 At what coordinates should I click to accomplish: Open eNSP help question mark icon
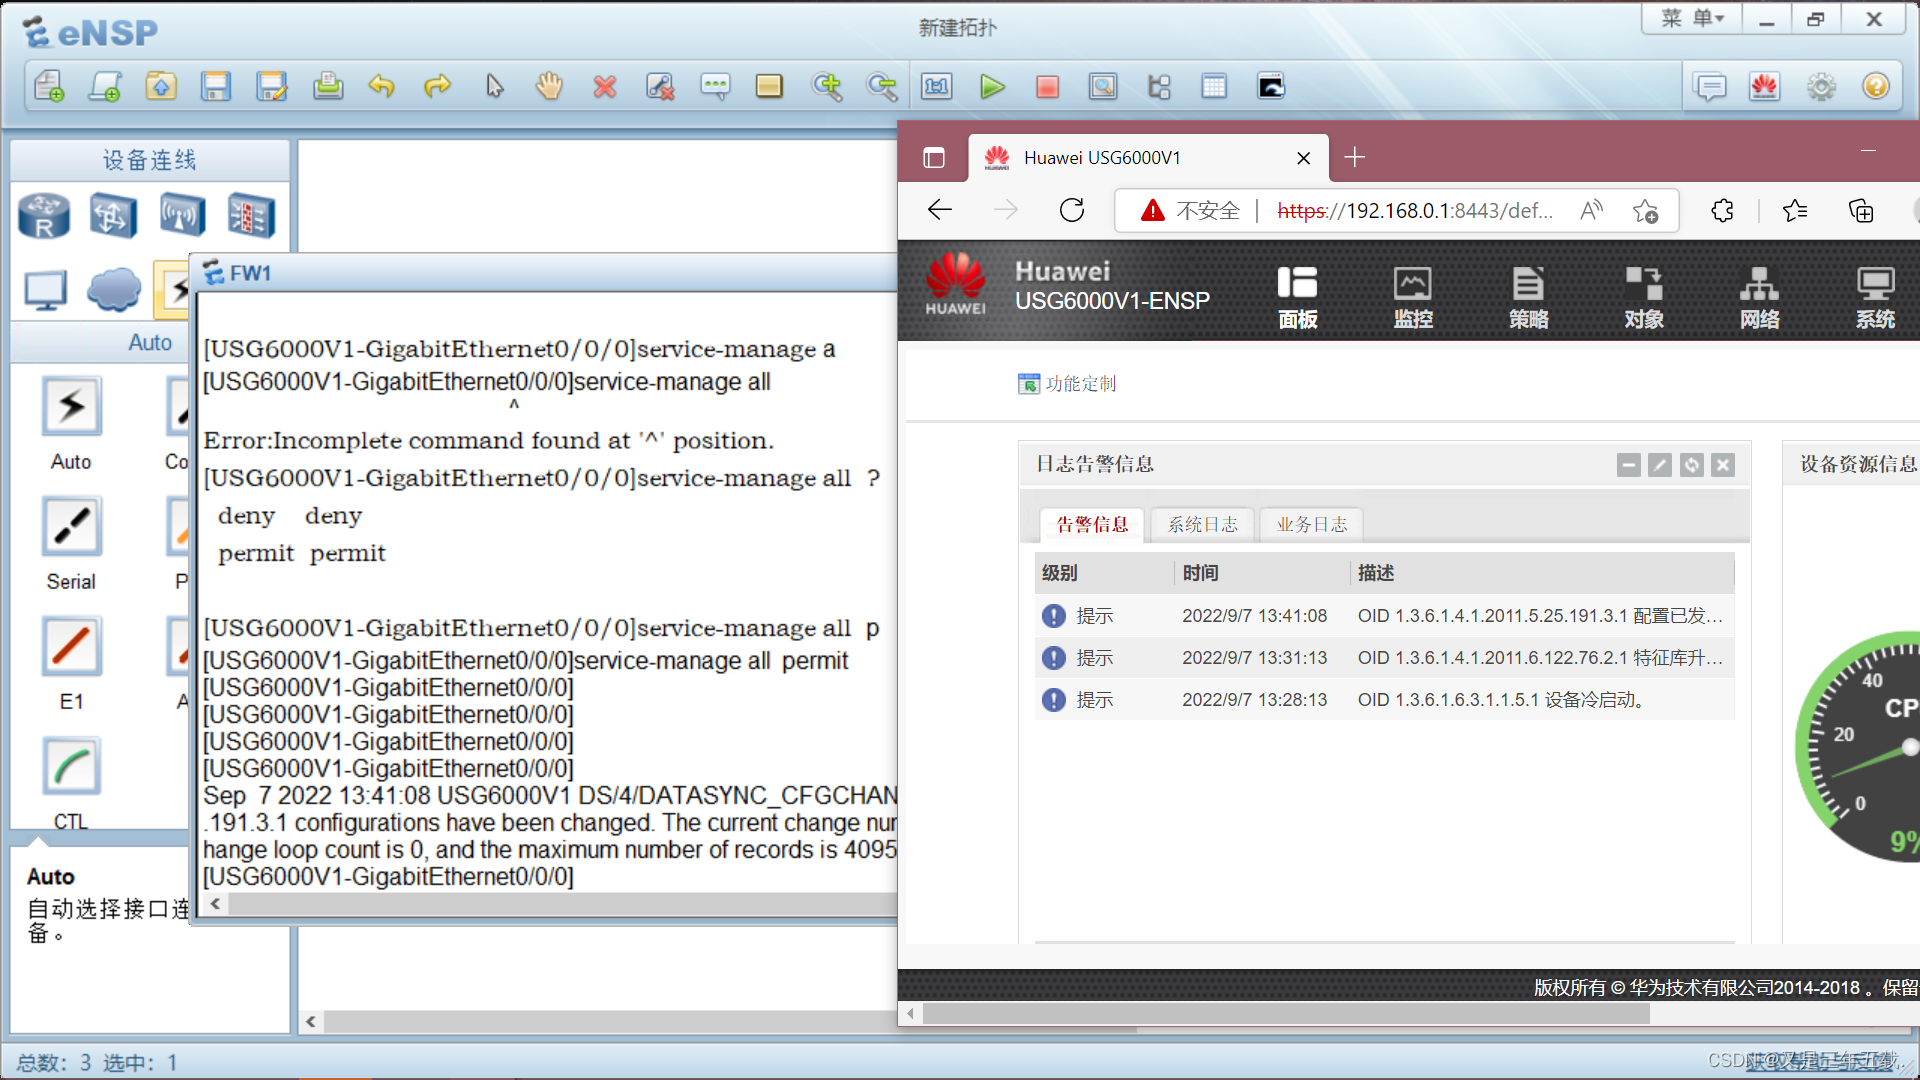click(1876, 87)
